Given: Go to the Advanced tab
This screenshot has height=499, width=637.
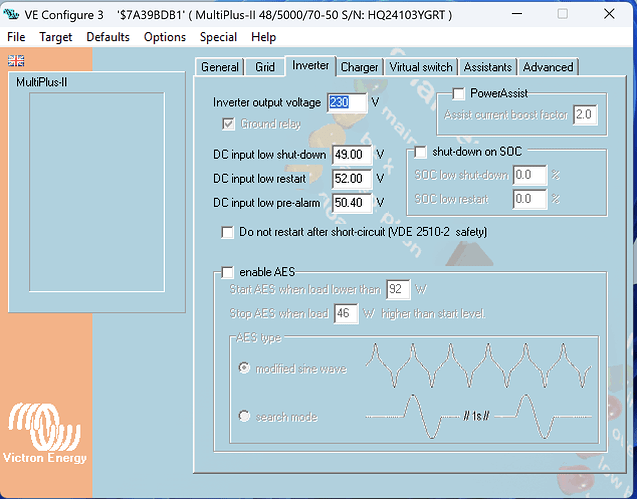Looking at the screenshot, I should click(548, 67).
